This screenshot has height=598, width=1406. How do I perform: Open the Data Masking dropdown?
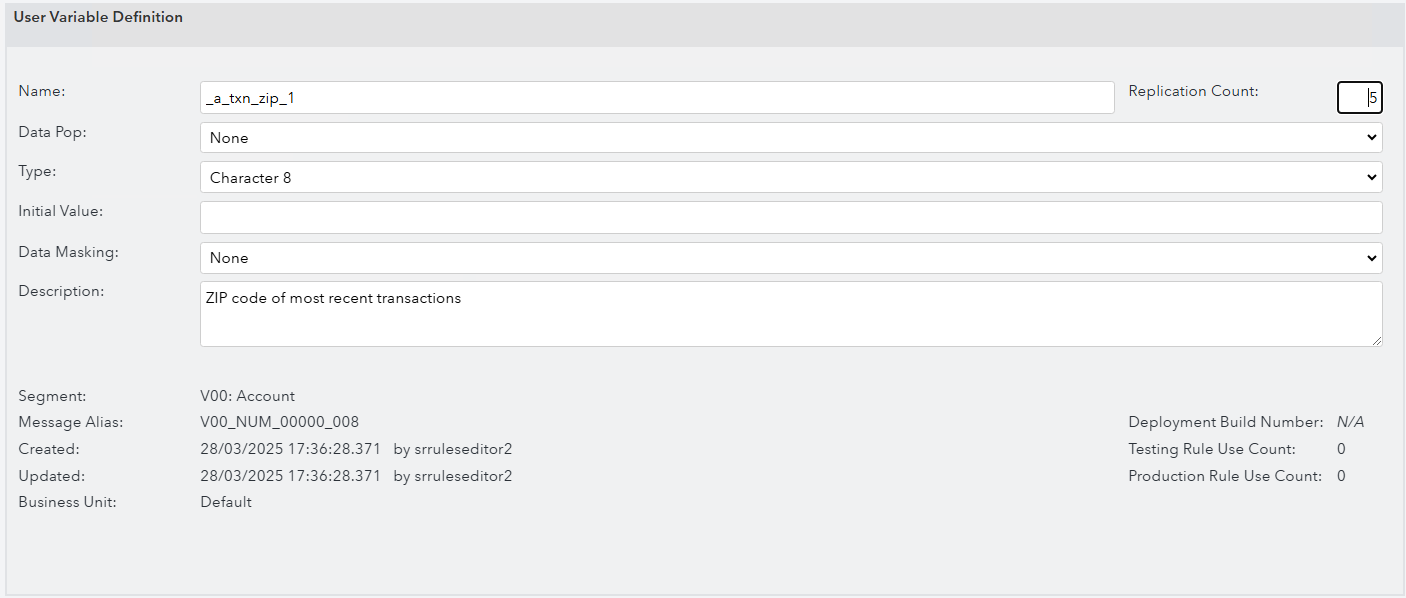790,257
